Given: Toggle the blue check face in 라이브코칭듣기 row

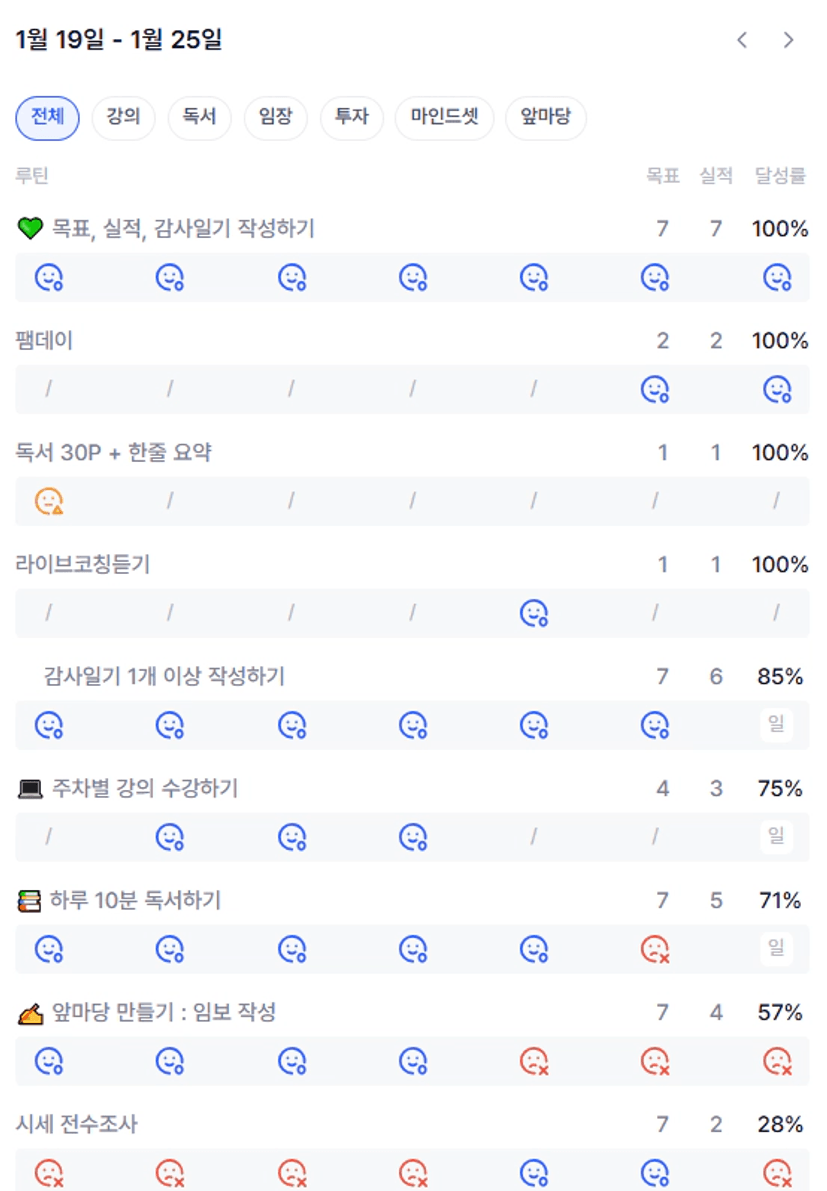Looking at the screenshot, I should (x=534, y=613).
